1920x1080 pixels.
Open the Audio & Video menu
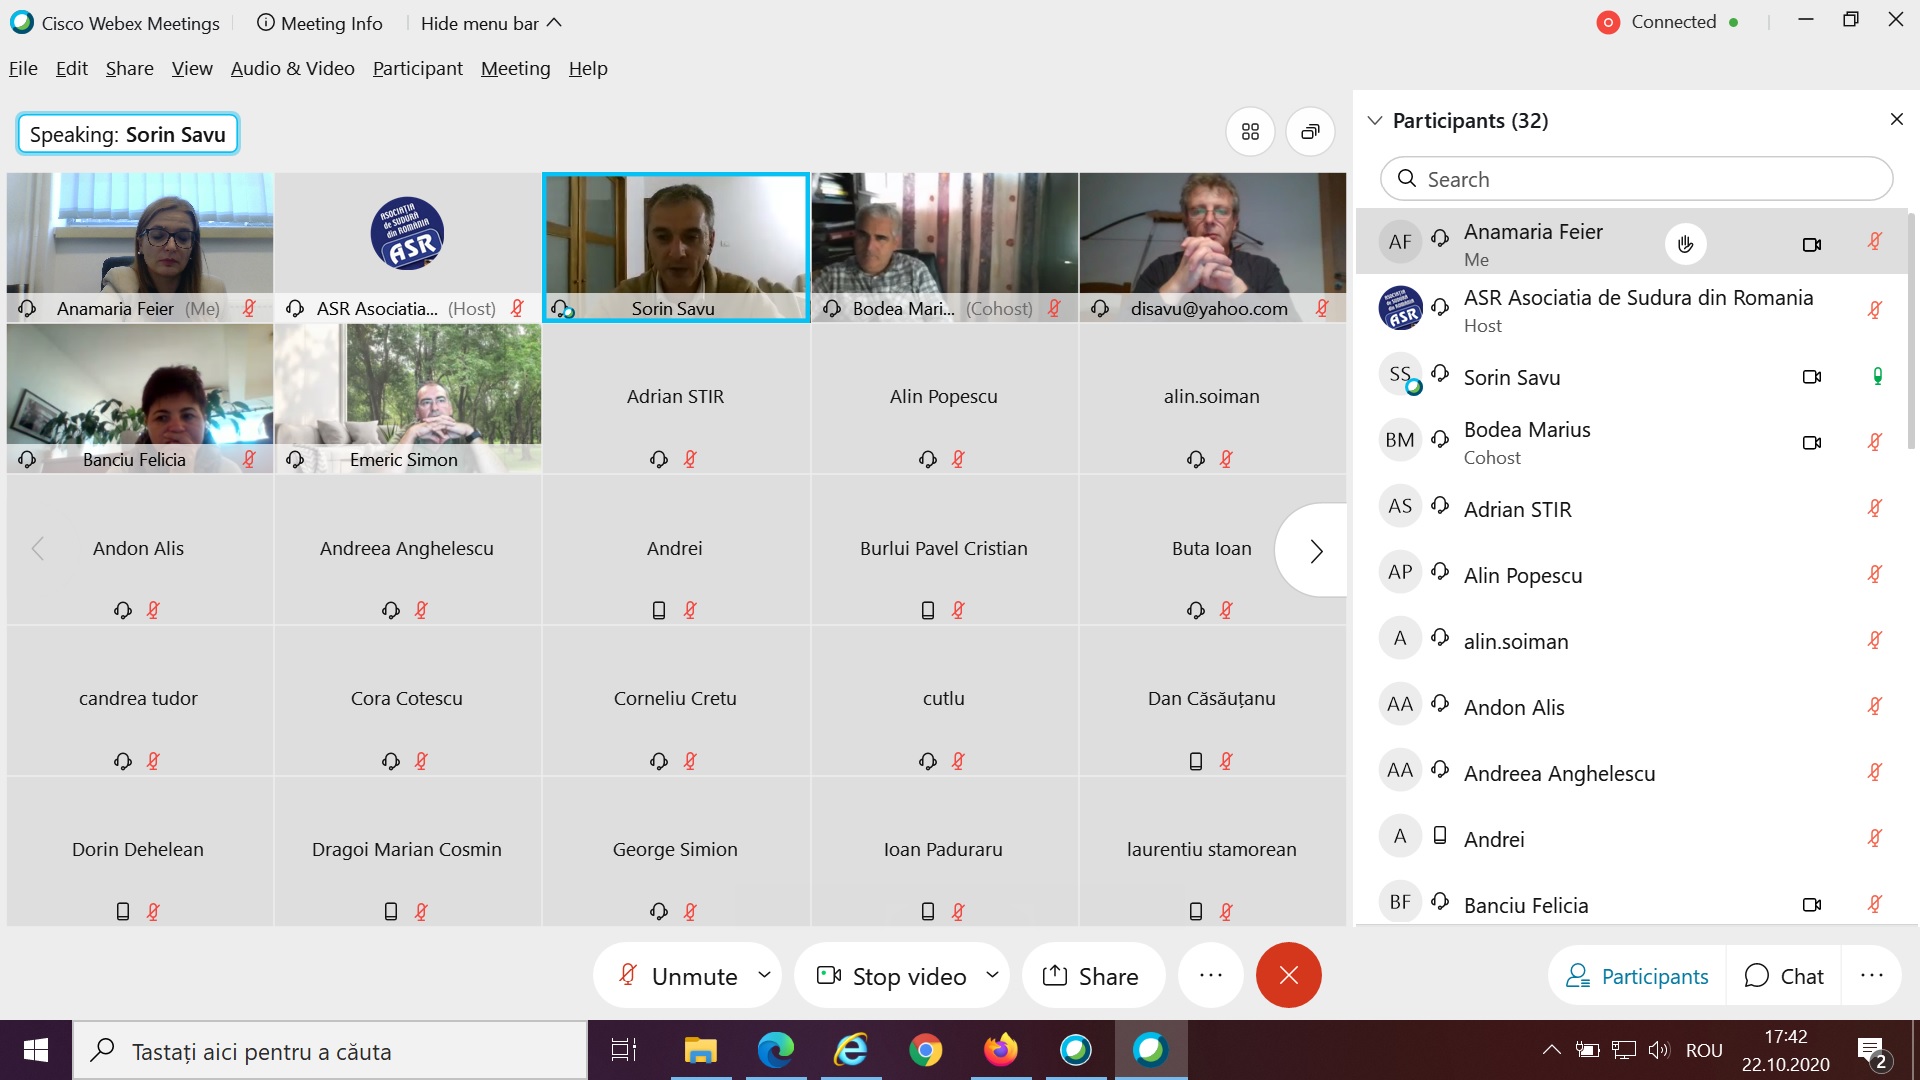[292, 68]
